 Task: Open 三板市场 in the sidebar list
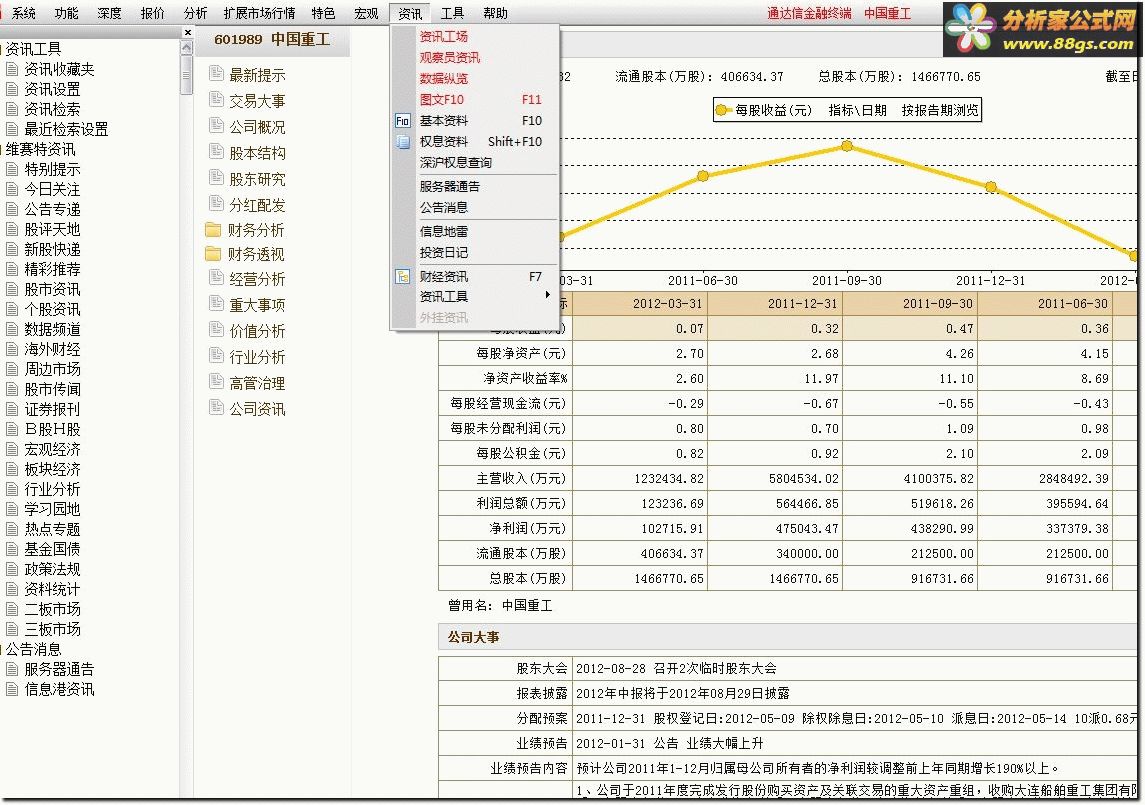(x=52, y=629)
